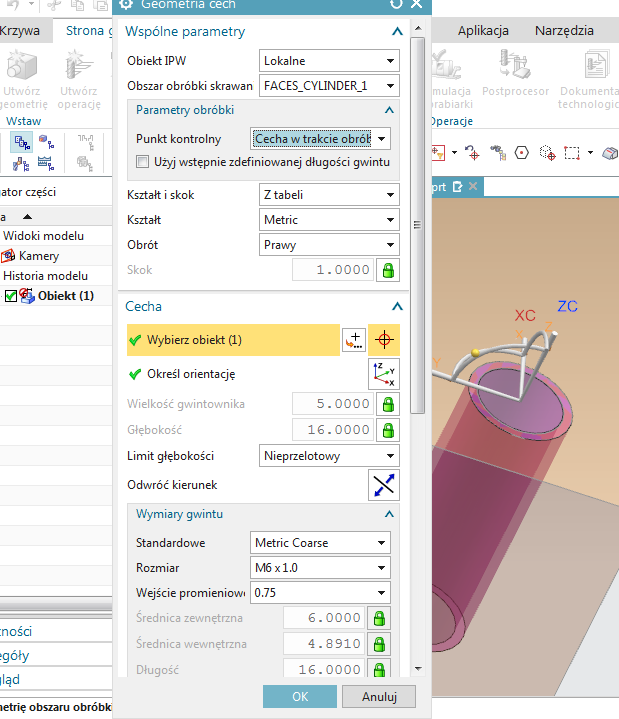This screenshot has width=619, height=719.
Task: Collapse the Parametry obróbki group
Action: click(x=389, y=110)
